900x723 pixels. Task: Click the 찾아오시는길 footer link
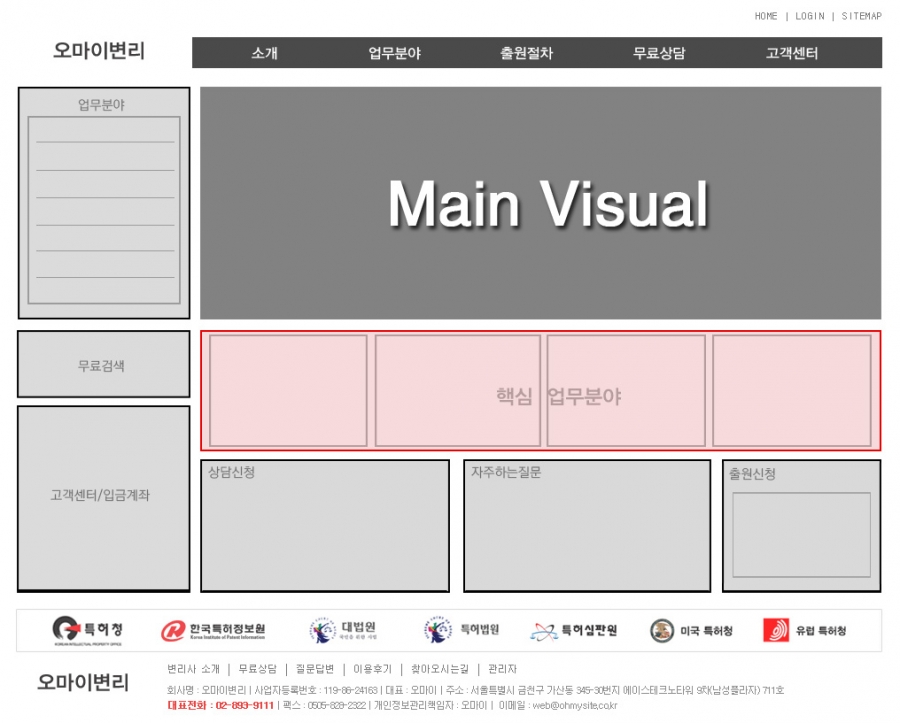(439, 669)
